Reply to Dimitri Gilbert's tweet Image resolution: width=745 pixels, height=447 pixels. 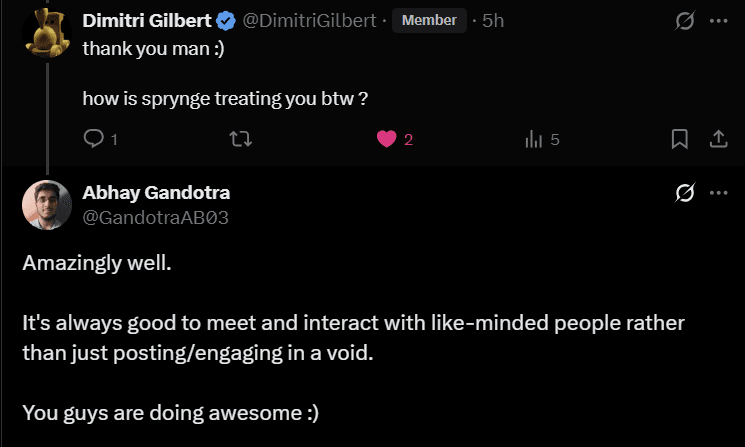94,139
